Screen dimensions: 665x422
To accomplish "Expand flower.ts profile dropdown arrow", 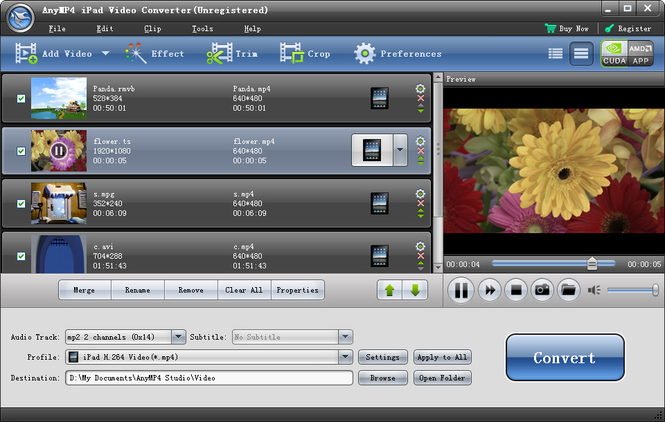I will (x=400, y=150).
